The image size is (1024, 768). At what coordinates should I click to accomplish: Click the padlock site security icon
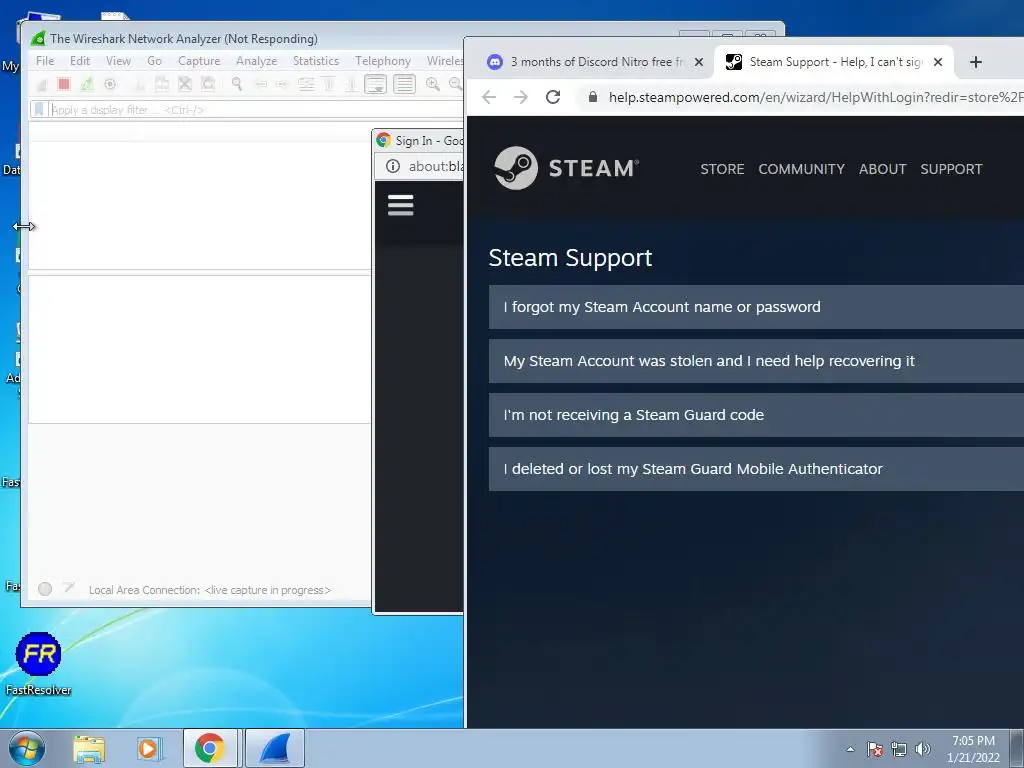pos(593,97)
